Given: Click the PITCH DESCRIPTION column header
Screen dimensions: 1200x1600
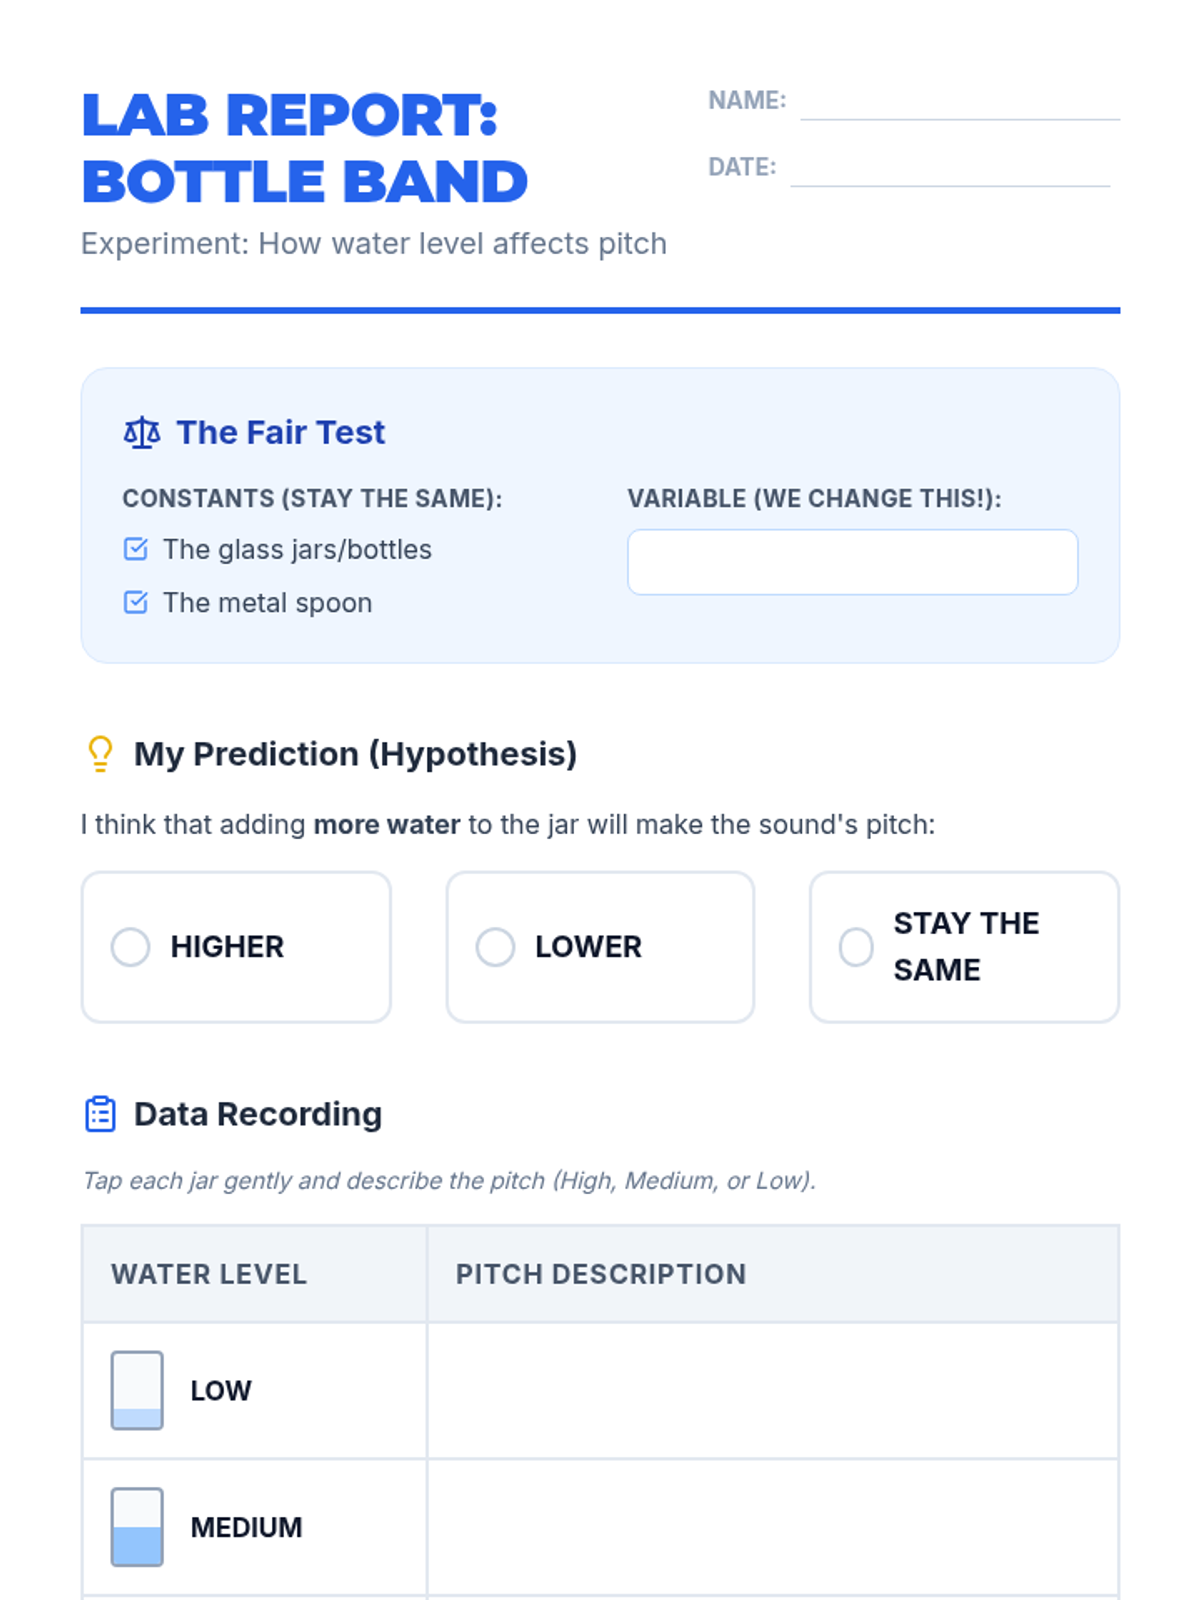Looking at the screenshot, I should pyautogui.click(x=601, y=1274).
